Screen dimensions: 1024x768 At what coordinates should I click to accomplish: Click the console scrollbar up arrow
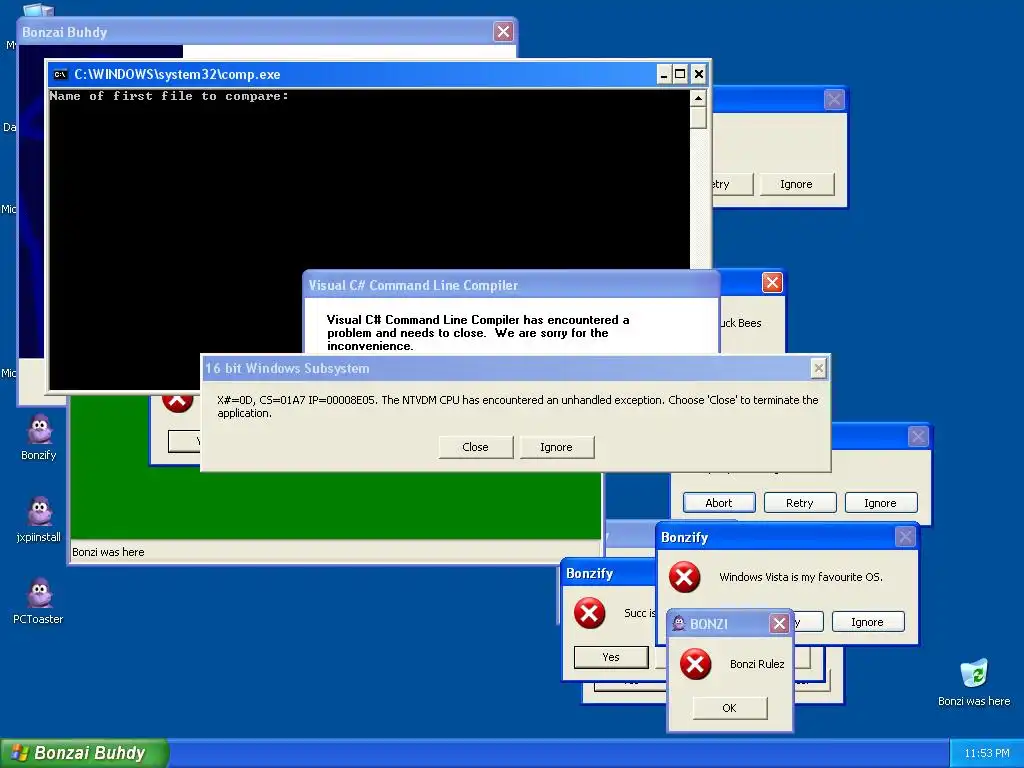point(698,99)
